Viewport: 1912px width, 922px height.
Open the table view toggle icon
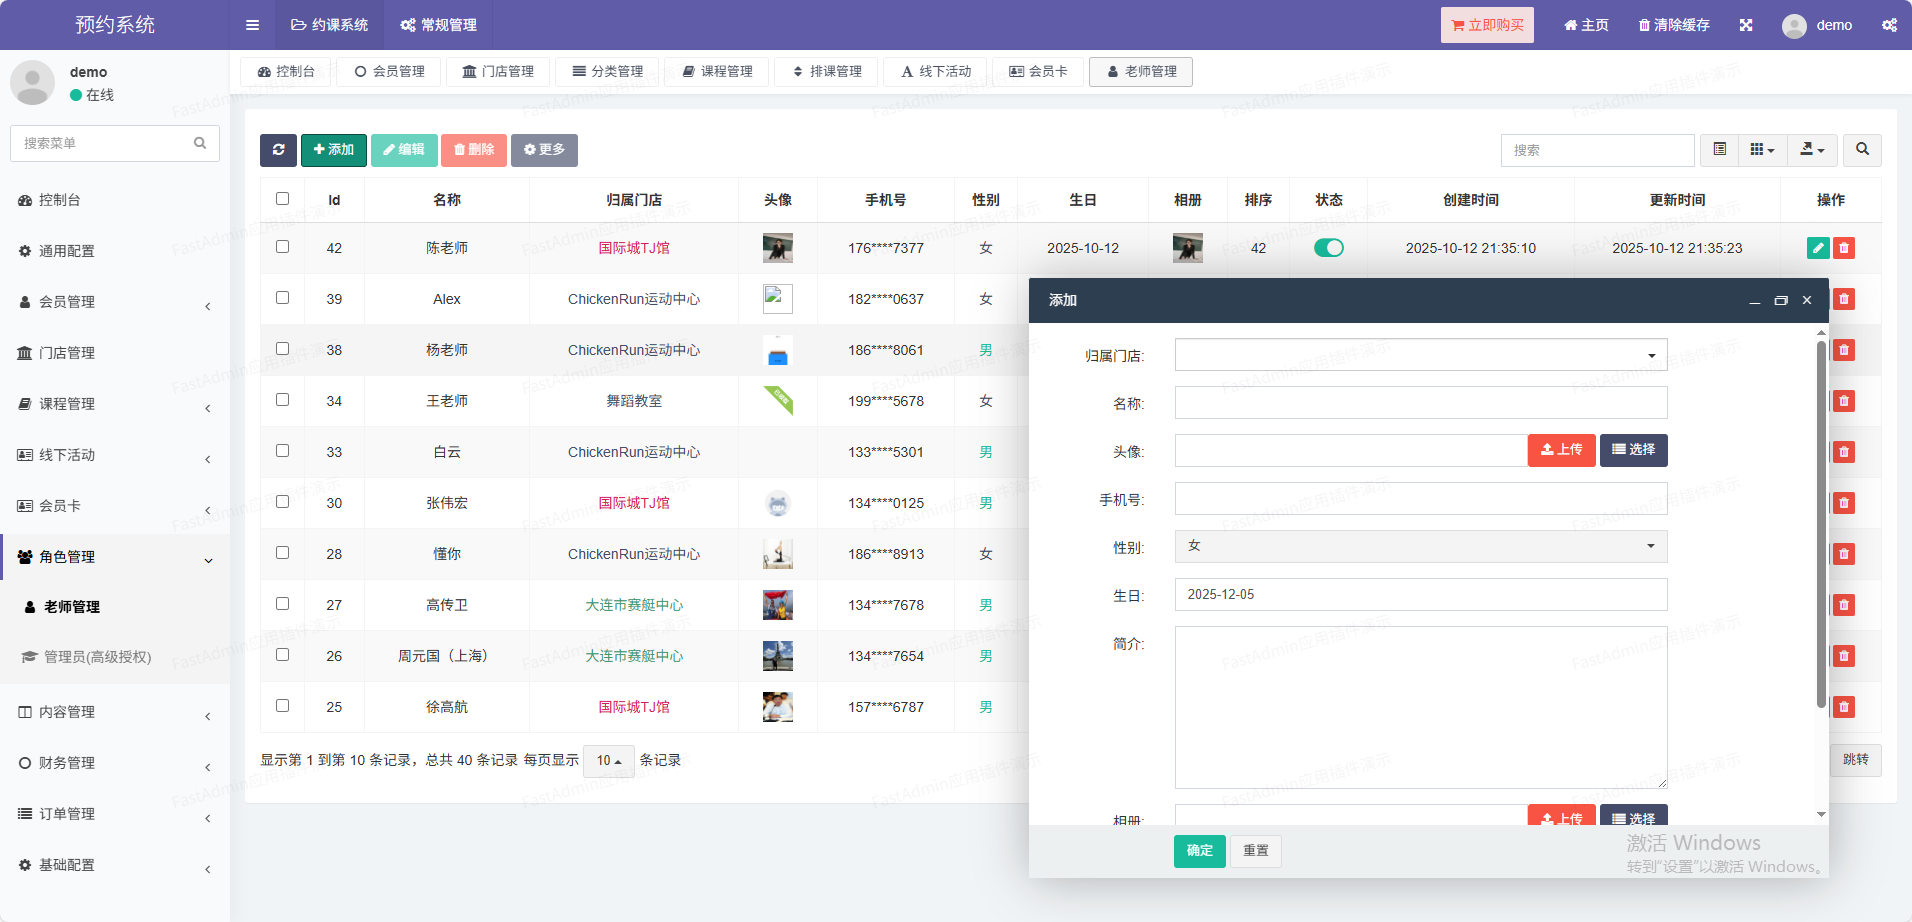coord(1719,150)
